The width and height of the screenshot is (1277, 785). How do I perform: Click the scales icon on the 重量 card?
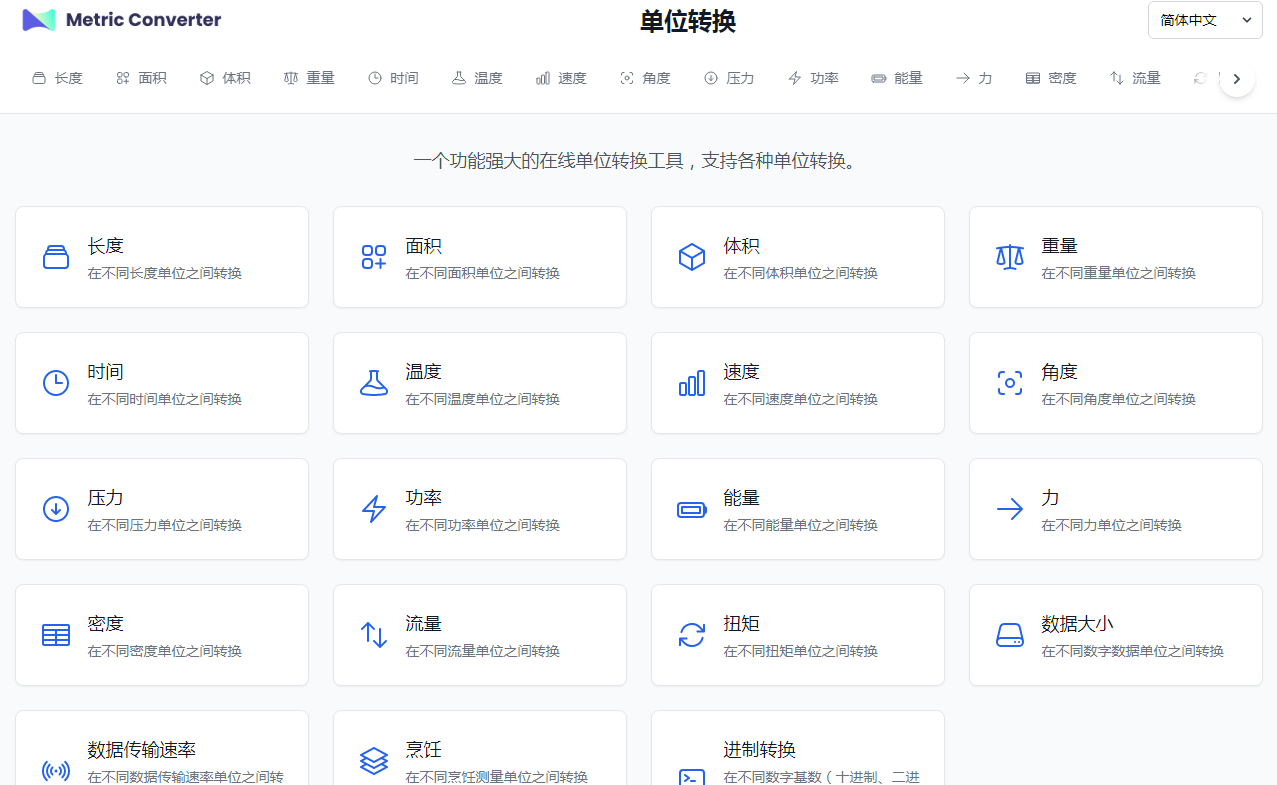click(x=1009, y=257)
